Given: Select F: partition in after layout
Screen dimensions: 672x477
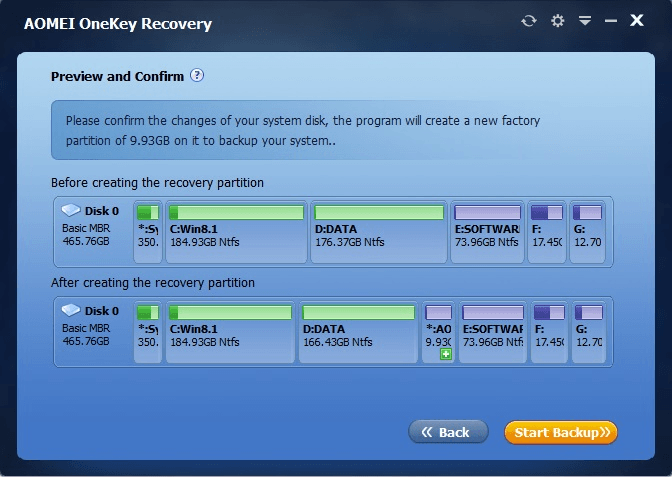Looking at the screenshot, I should point(549,332).
